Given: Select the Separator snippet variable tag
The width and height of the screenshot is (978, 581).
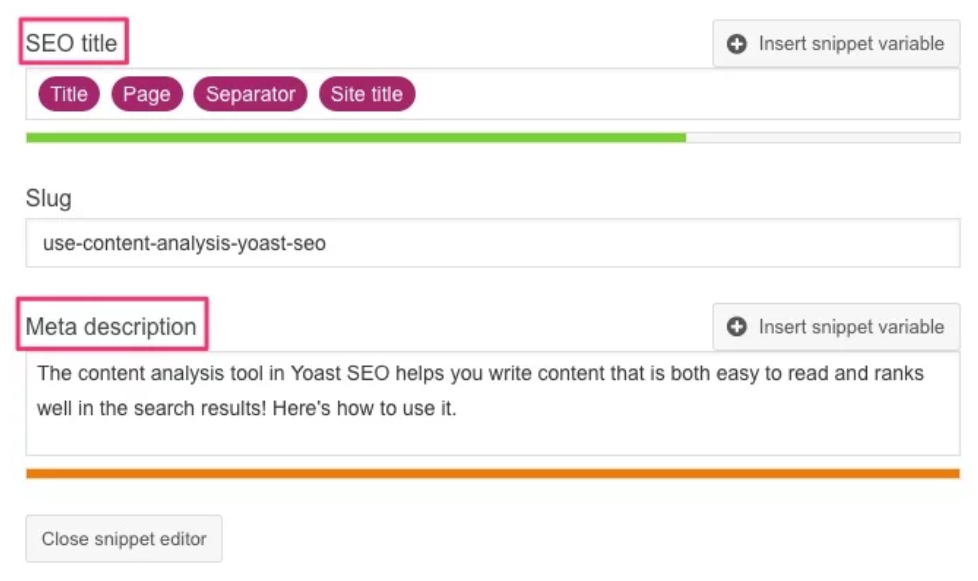Looking at the screenshot, I should tap(250, 94).
